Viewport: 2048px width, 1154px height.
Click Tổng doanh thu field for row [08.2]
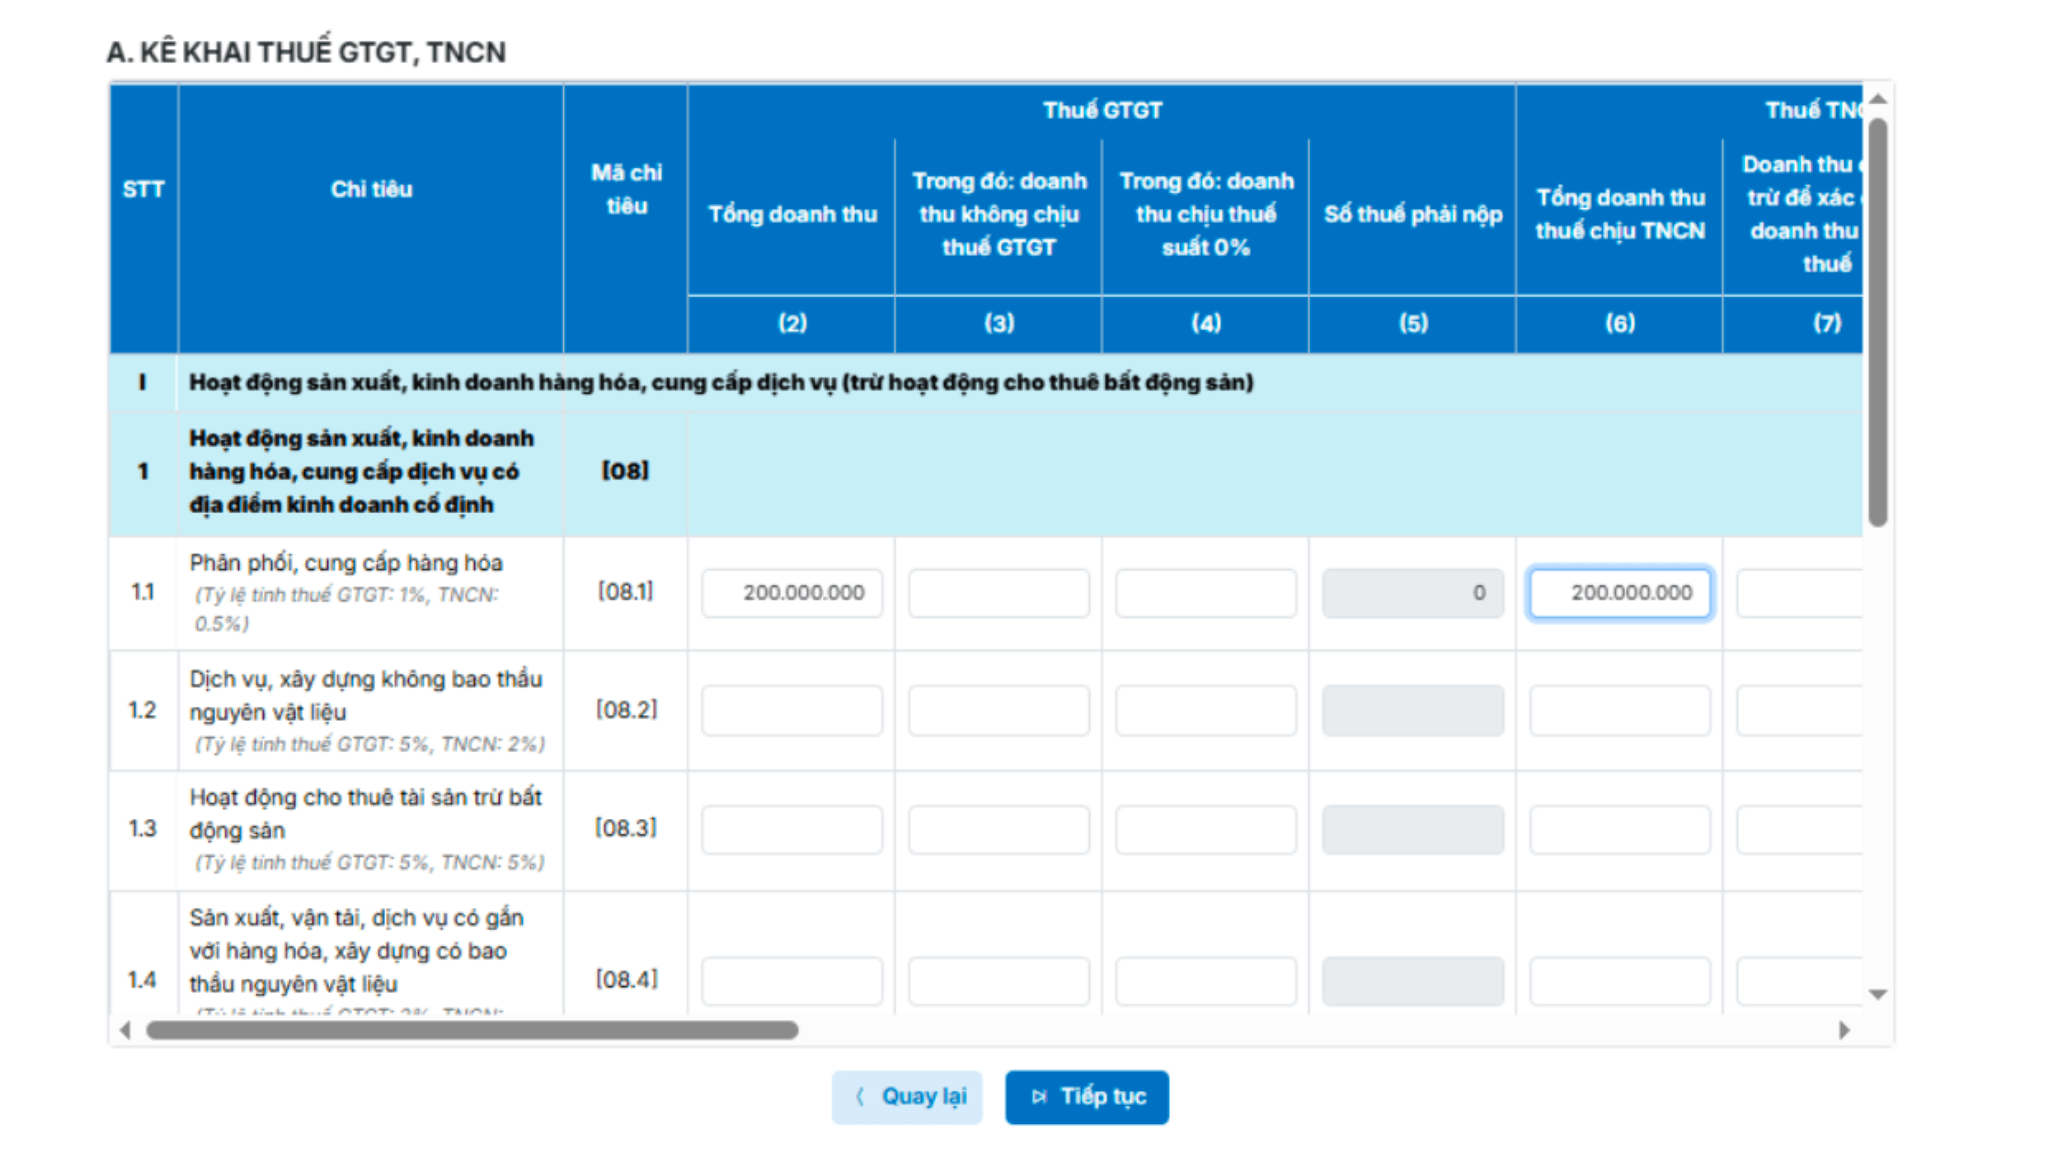(x=792, y=710)
